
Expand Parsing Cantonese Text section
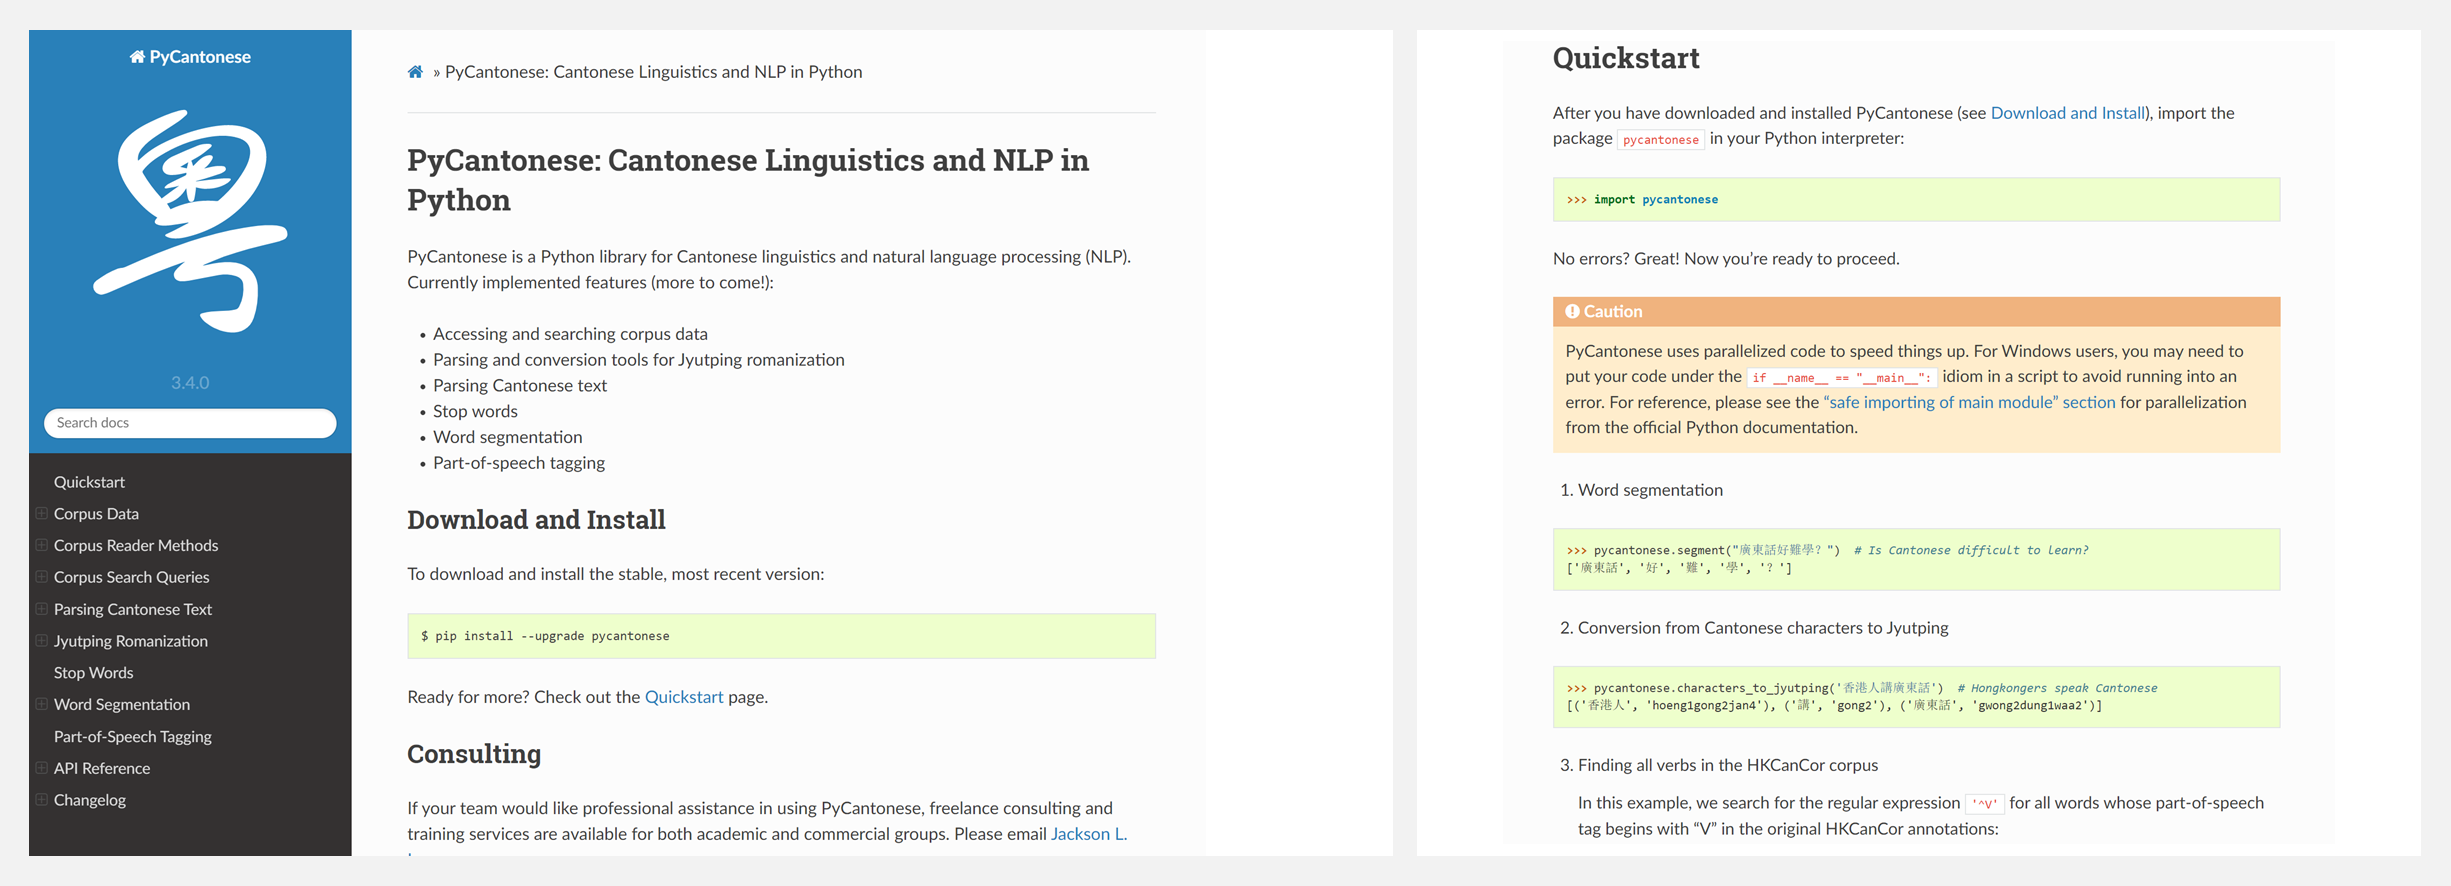[x=42, y=609]
